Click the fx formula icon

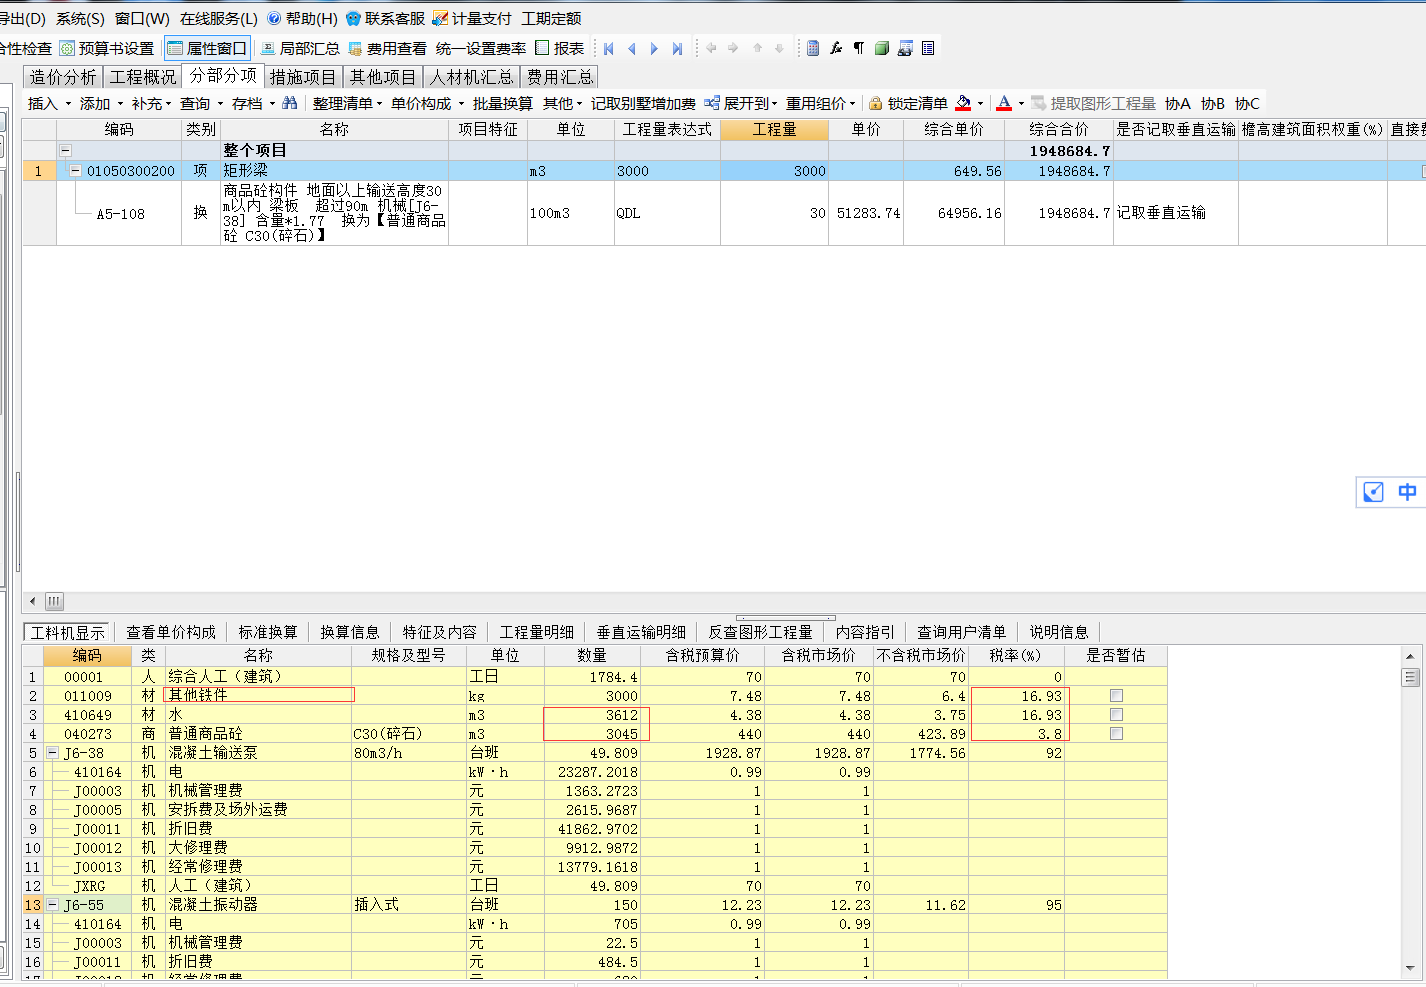point(836,48)
